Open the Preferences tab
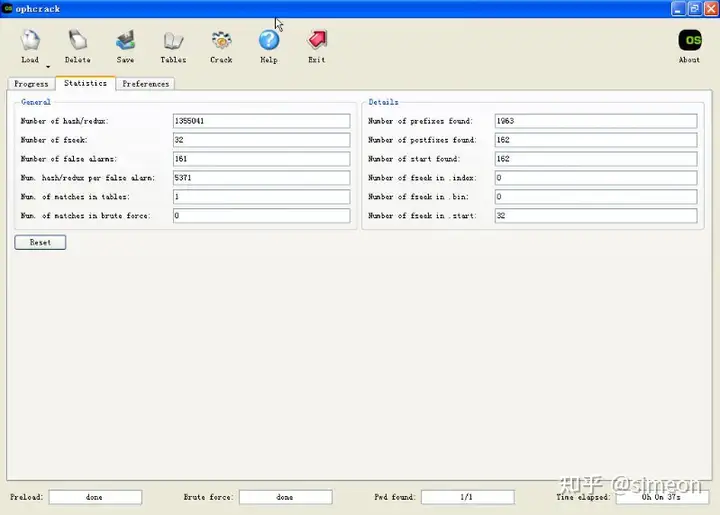This screenshot has height=515, width=720. click(146, 84)
